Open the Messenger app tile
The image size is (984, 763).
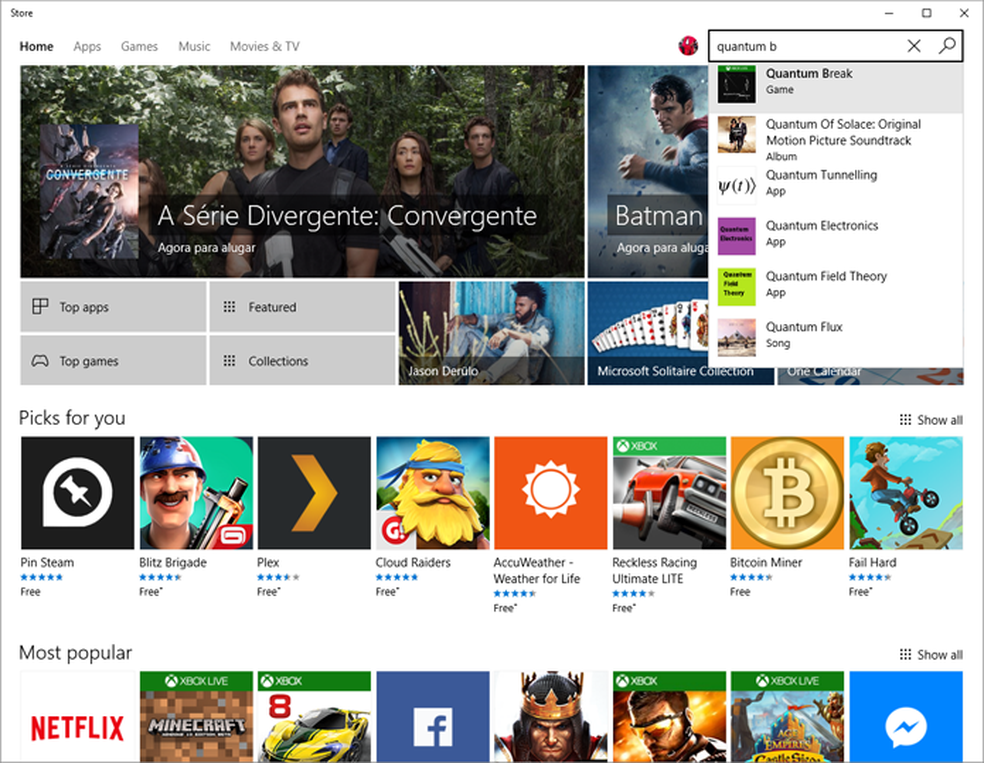[x=906, y=717]
